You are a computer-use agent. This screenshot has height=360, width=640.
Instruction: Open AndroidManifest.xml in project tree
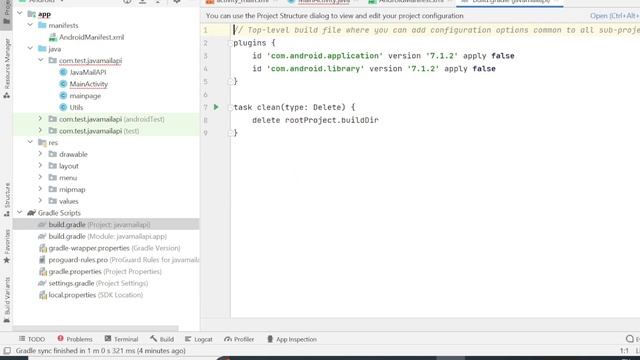point(91,37)
